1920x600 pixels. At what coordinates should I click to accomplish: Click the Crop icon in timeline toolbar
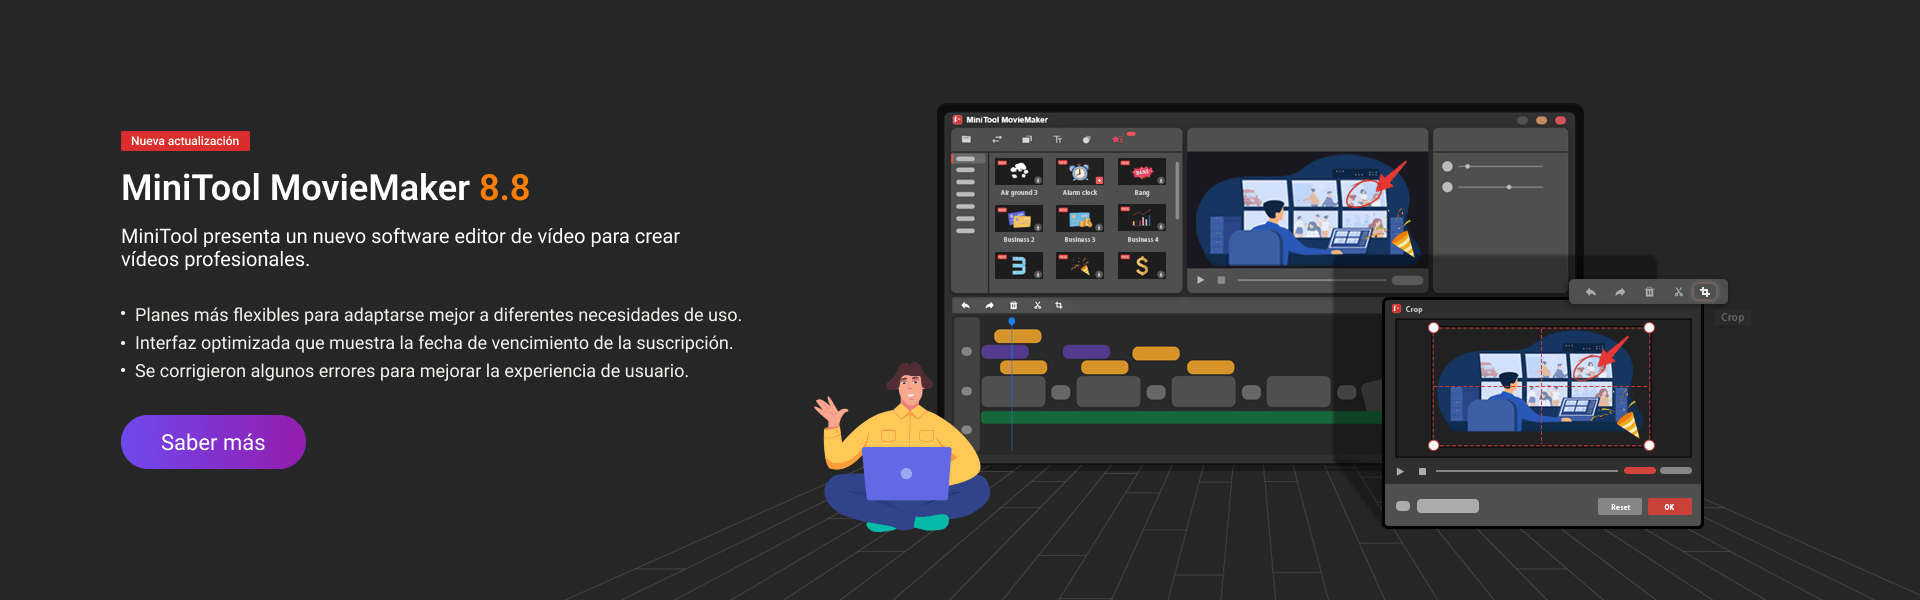click(1059, 305)
